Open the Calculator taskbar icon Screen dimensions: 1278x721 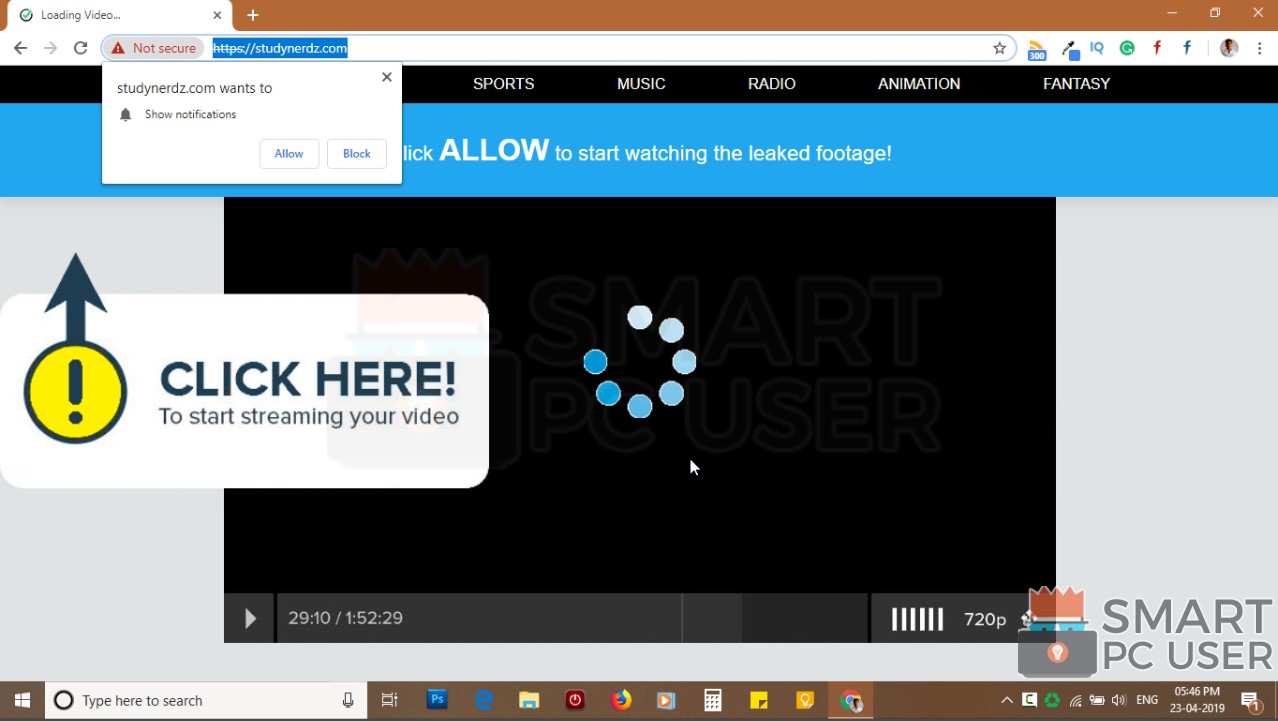(712, 700)
